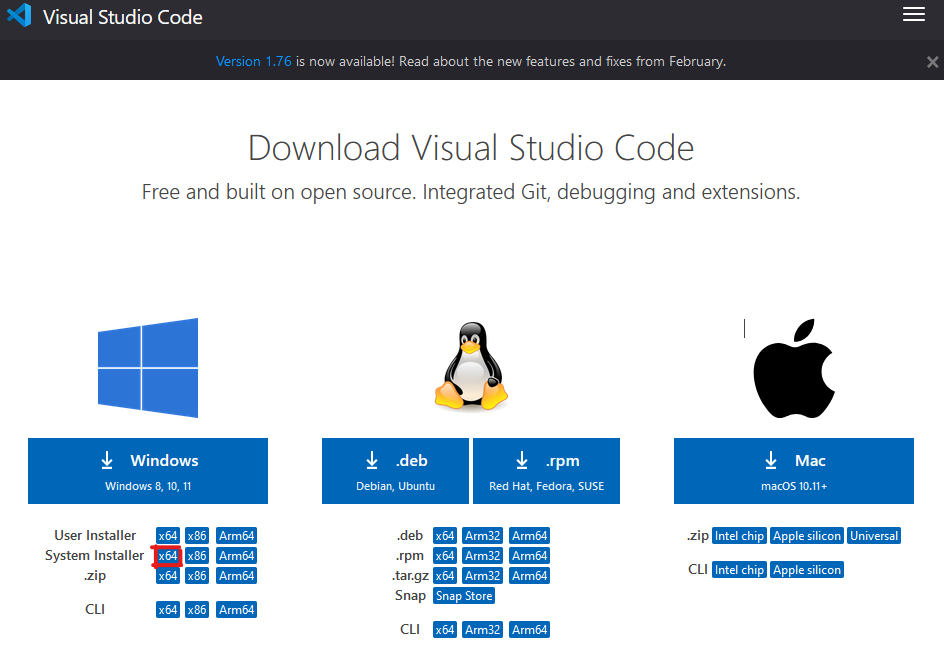Download the Mac build for macOS 10.11+

click(793, 470)
